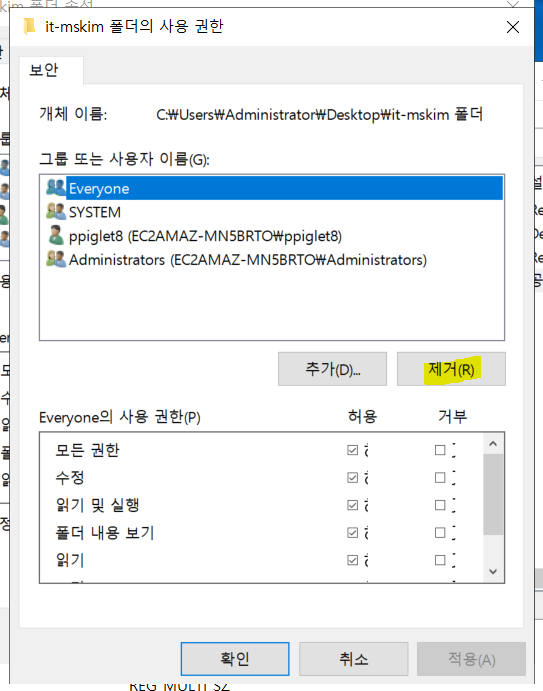Click the 추가(D)... button
This screenshot has width=543, height=691.
coord(332,369)
